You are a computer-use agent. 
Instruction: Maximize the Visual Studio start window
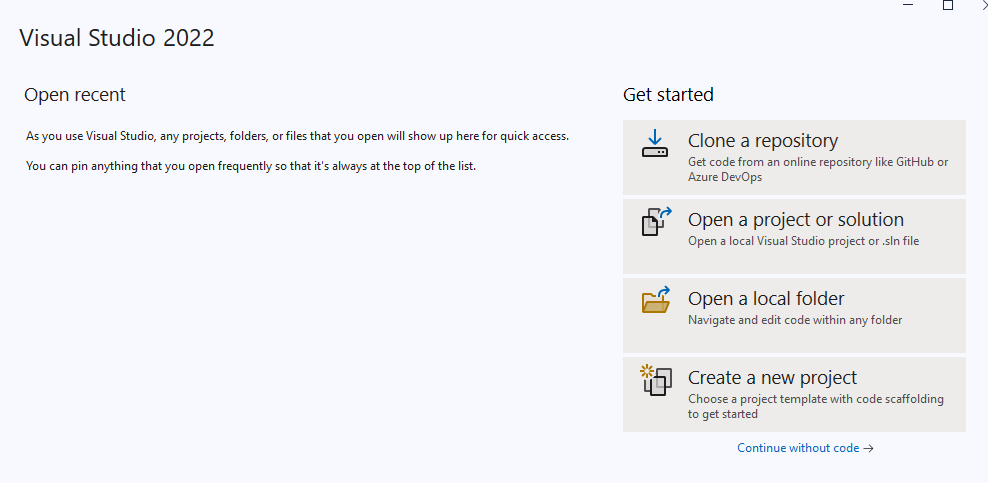coord(948,5)
